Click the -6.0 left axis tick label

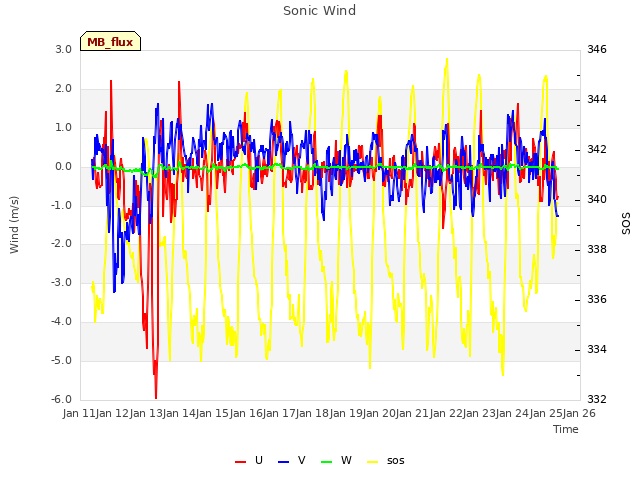(x=61, y=399)
